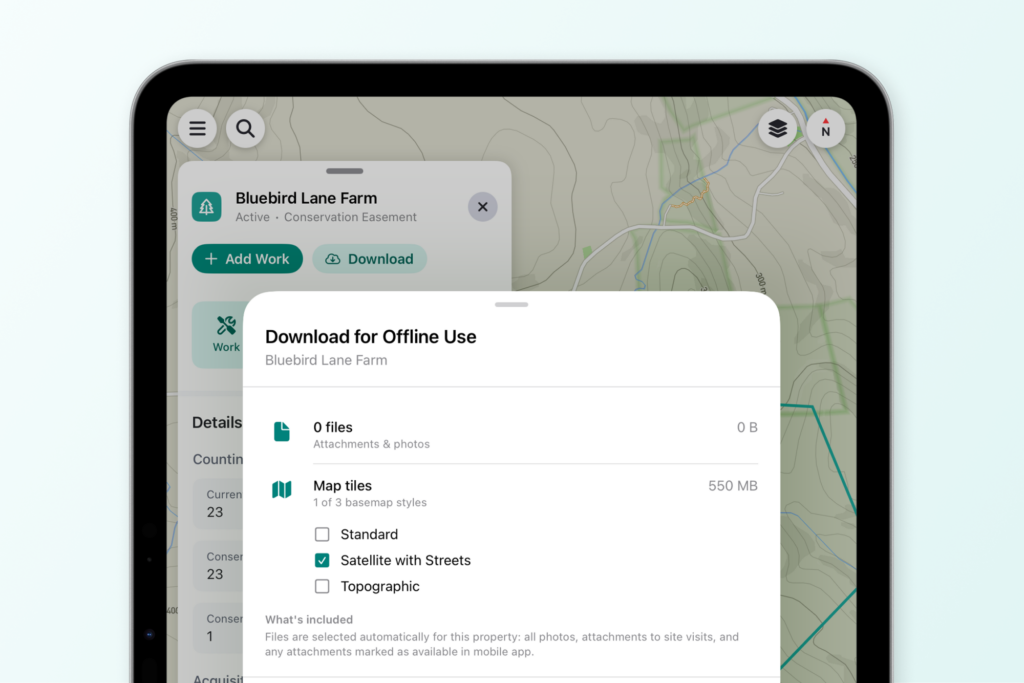Click the "Details" section heading

click(x=217, y=422)
